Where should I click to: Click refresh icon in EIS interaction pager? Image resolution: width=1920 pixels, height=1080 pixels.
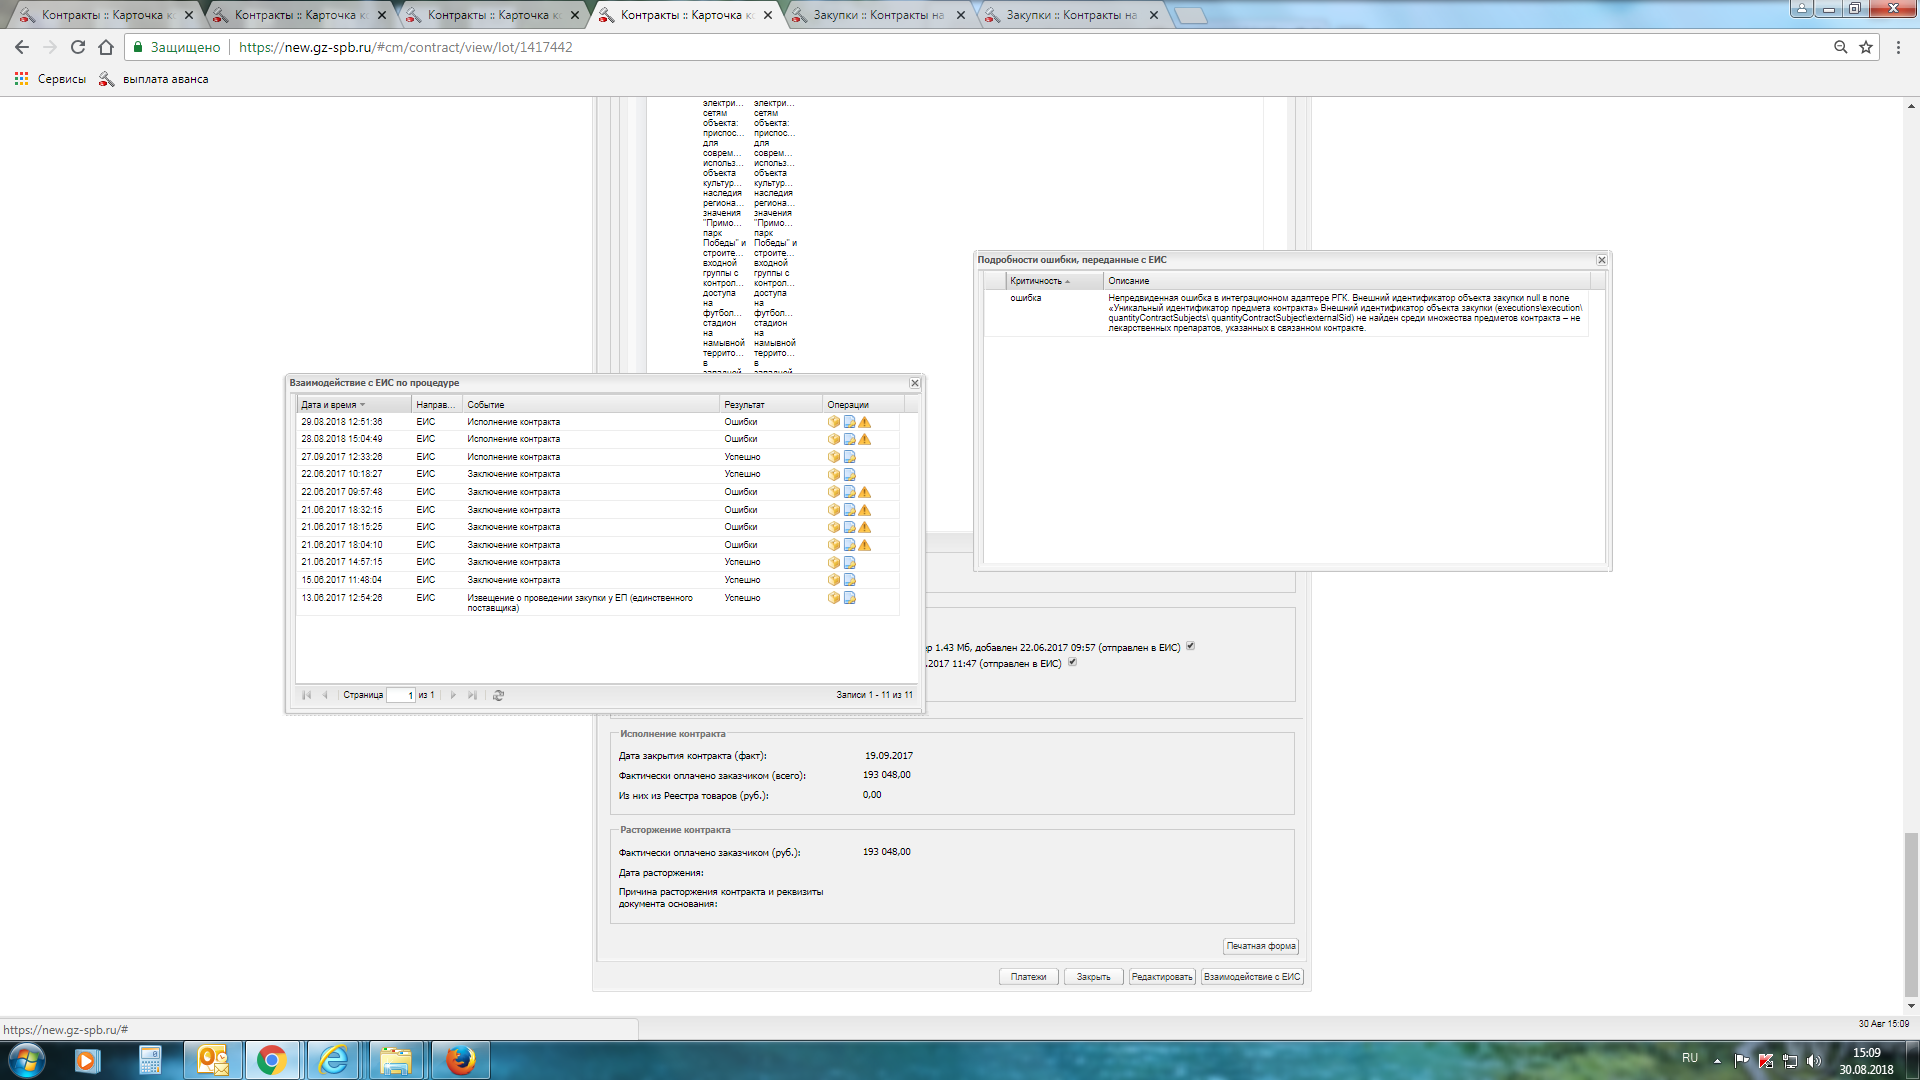pos(498,695)
